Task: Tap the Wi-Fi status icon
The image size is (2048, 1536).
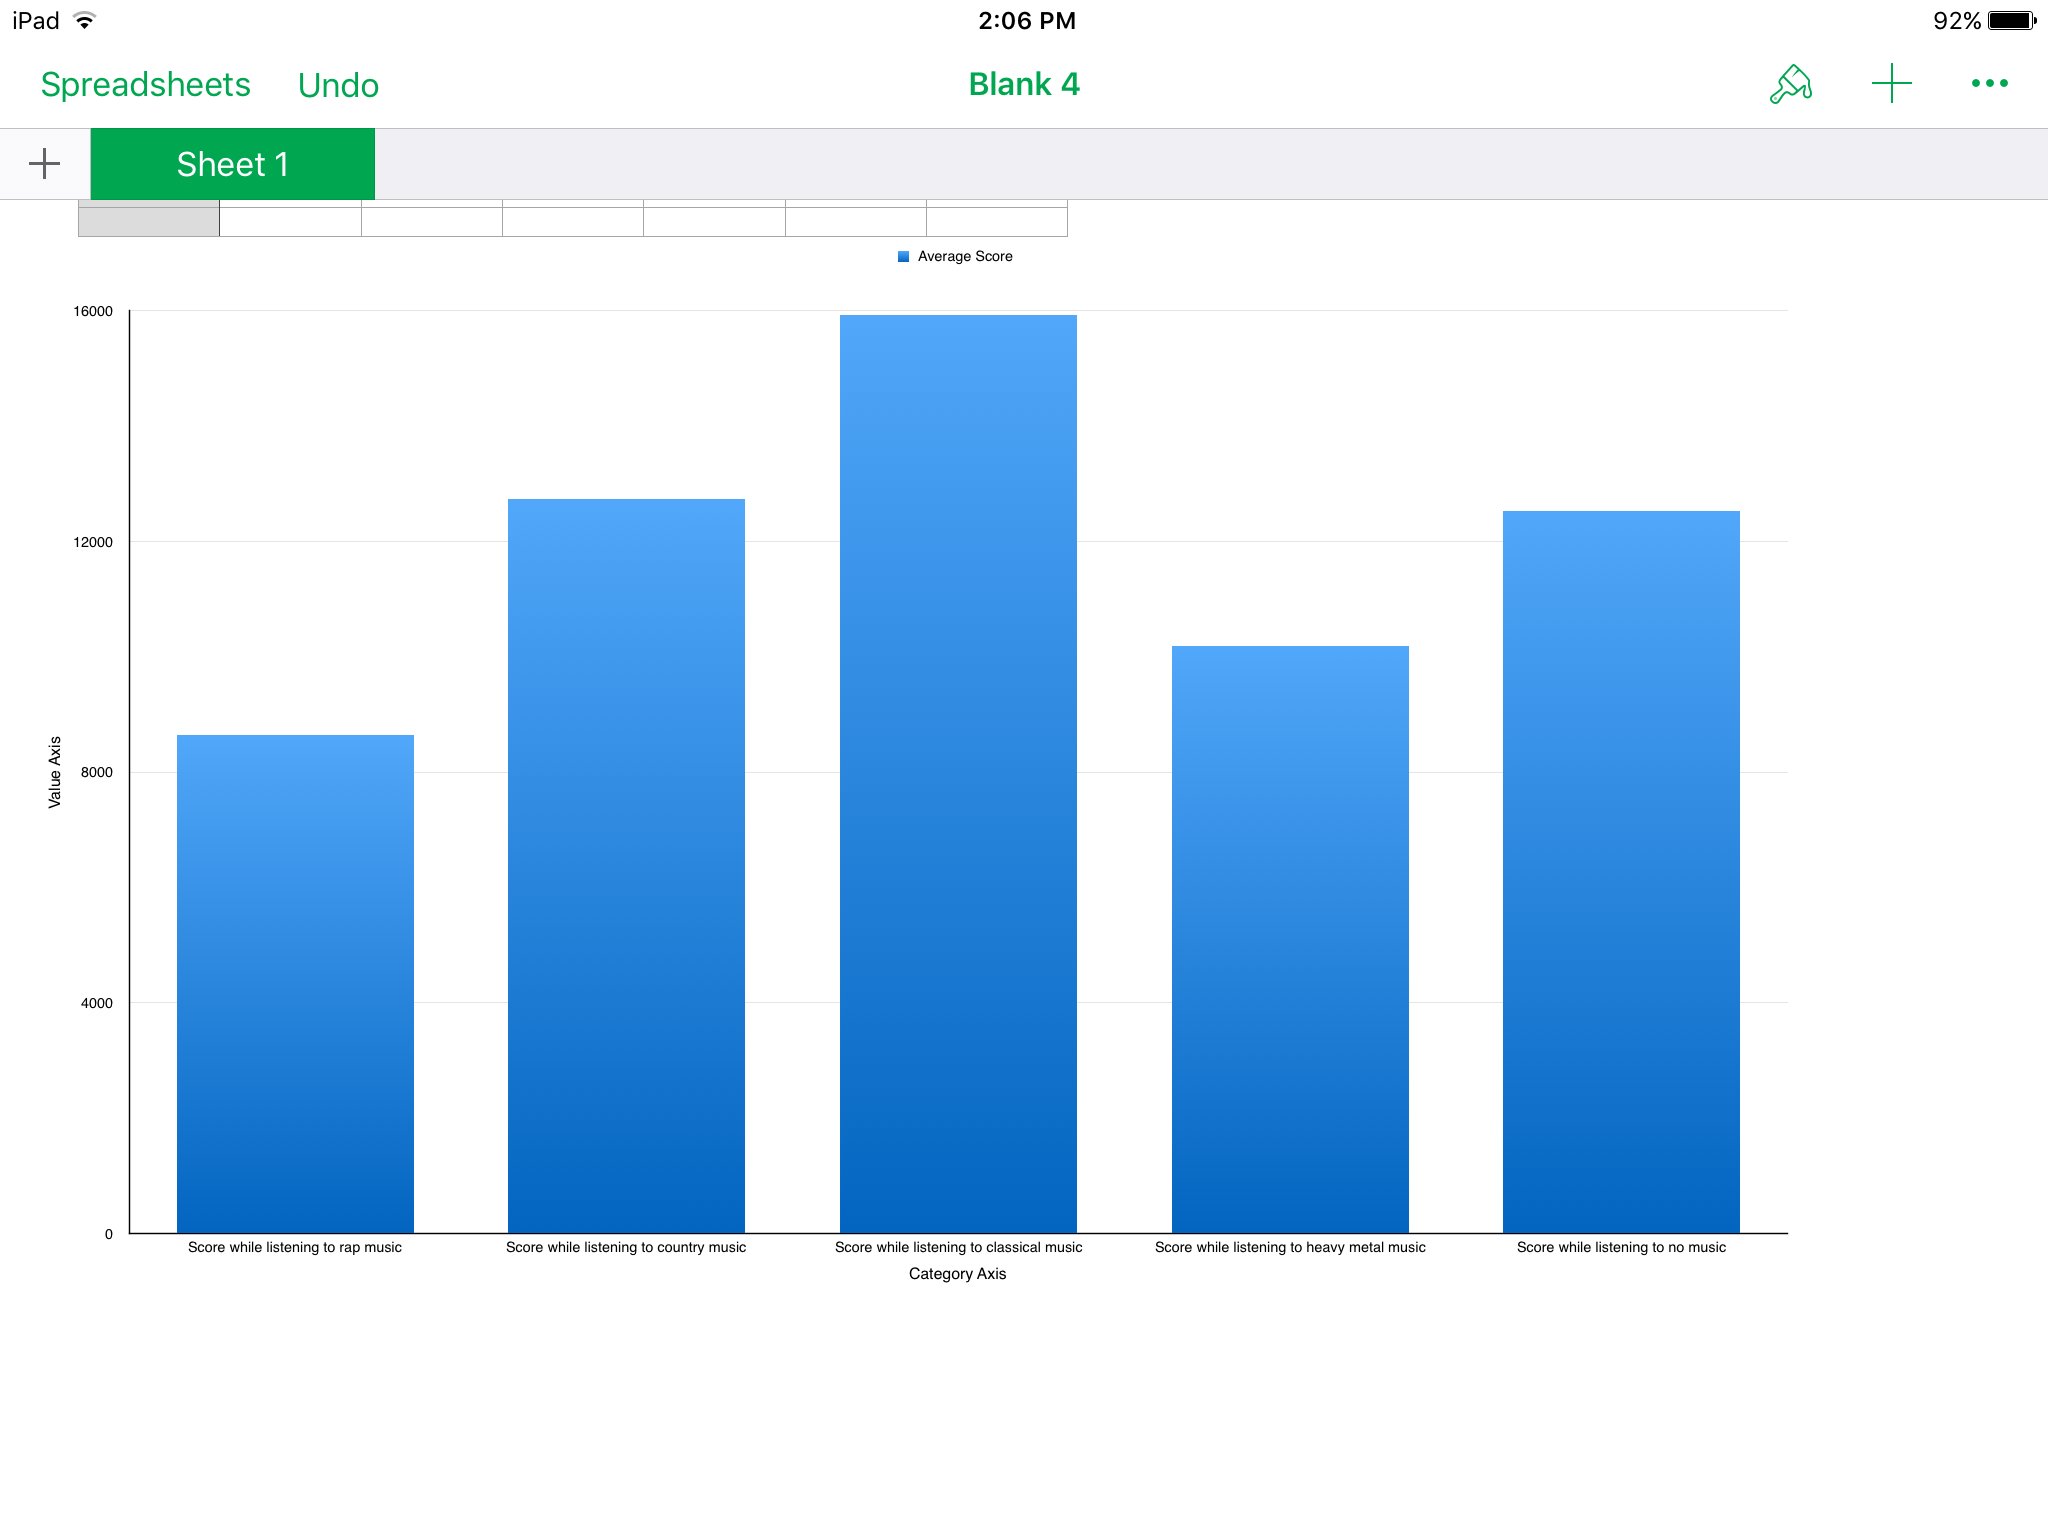Action: pyautogui.click(x=85, y=21)
